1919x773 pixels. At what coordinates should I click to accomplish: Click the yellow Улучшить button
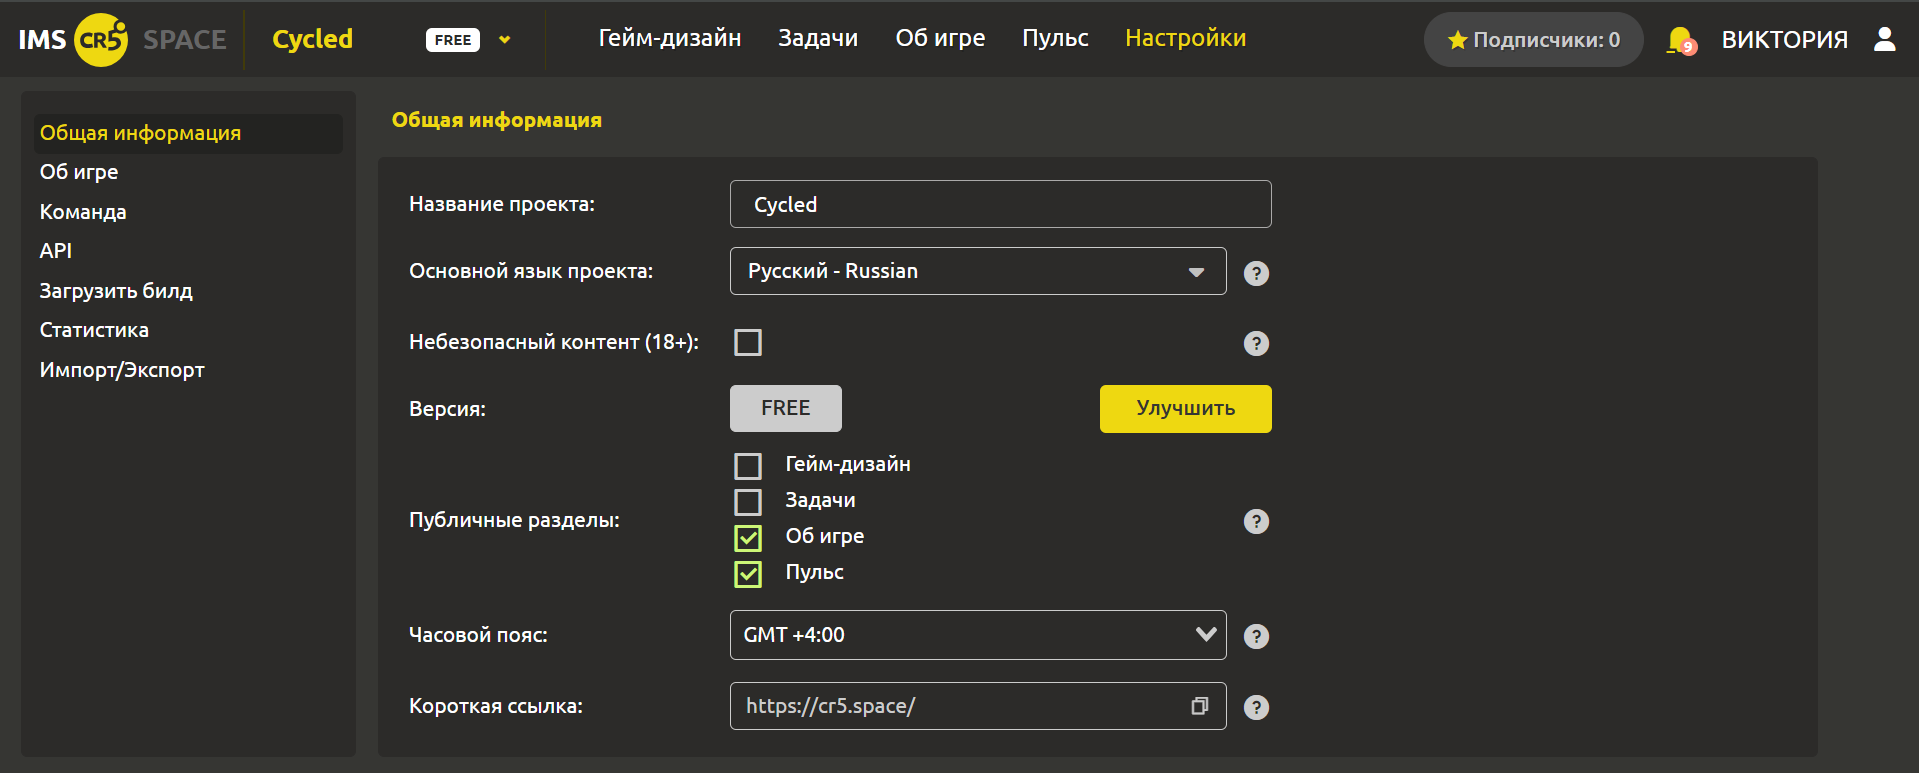click(1186, 409)
